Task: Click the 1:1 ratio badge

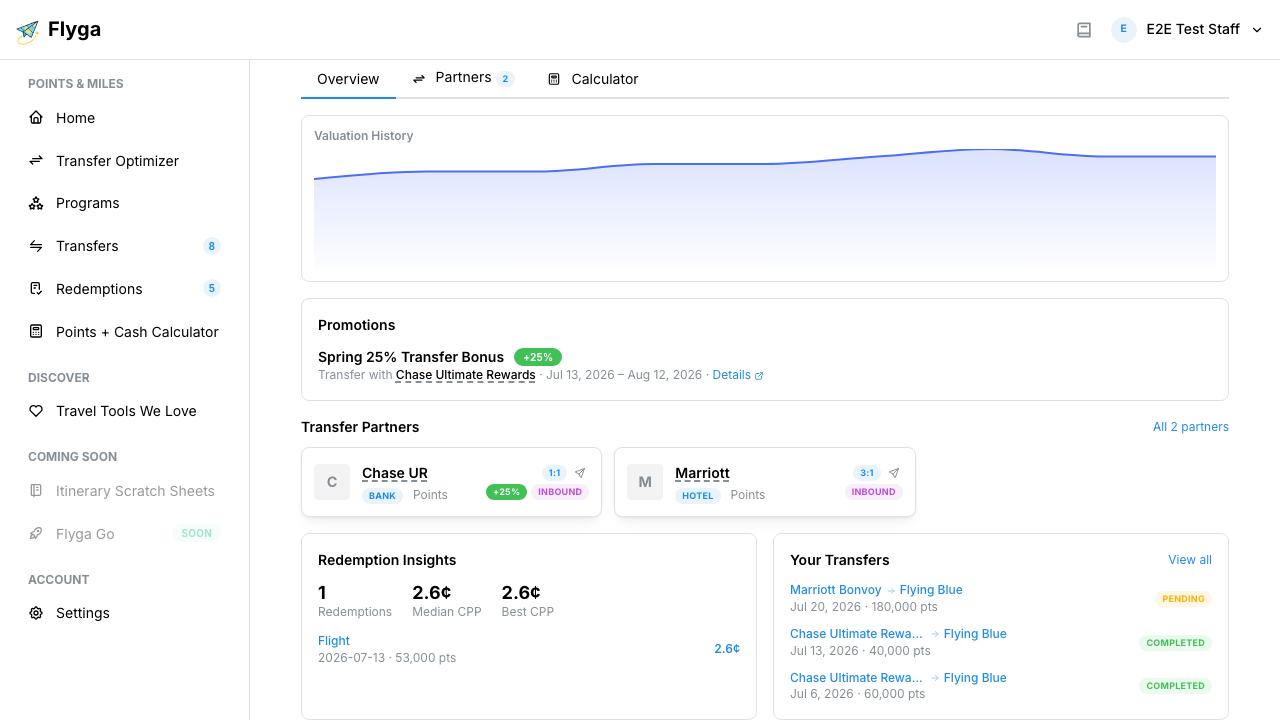Action: [554, 473]
